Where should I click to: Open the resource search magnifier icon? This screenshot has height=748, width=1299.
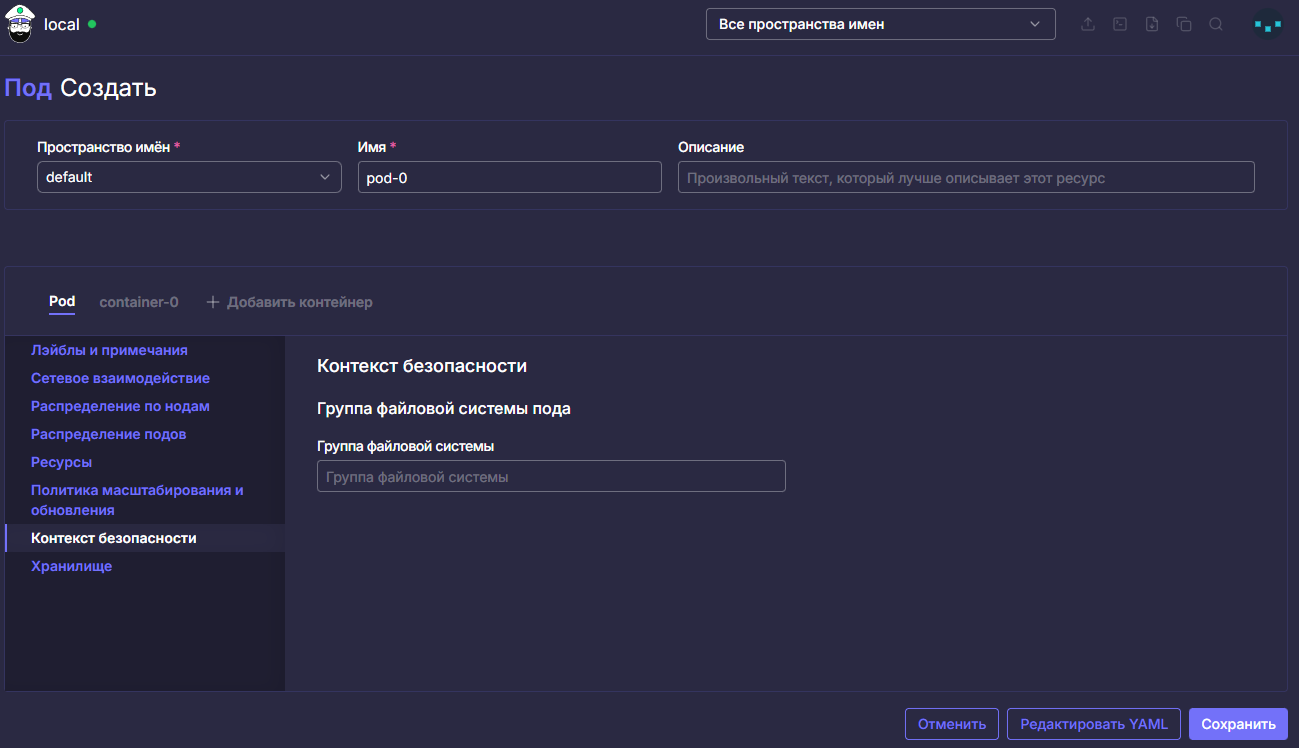(x=1216, y=24)
